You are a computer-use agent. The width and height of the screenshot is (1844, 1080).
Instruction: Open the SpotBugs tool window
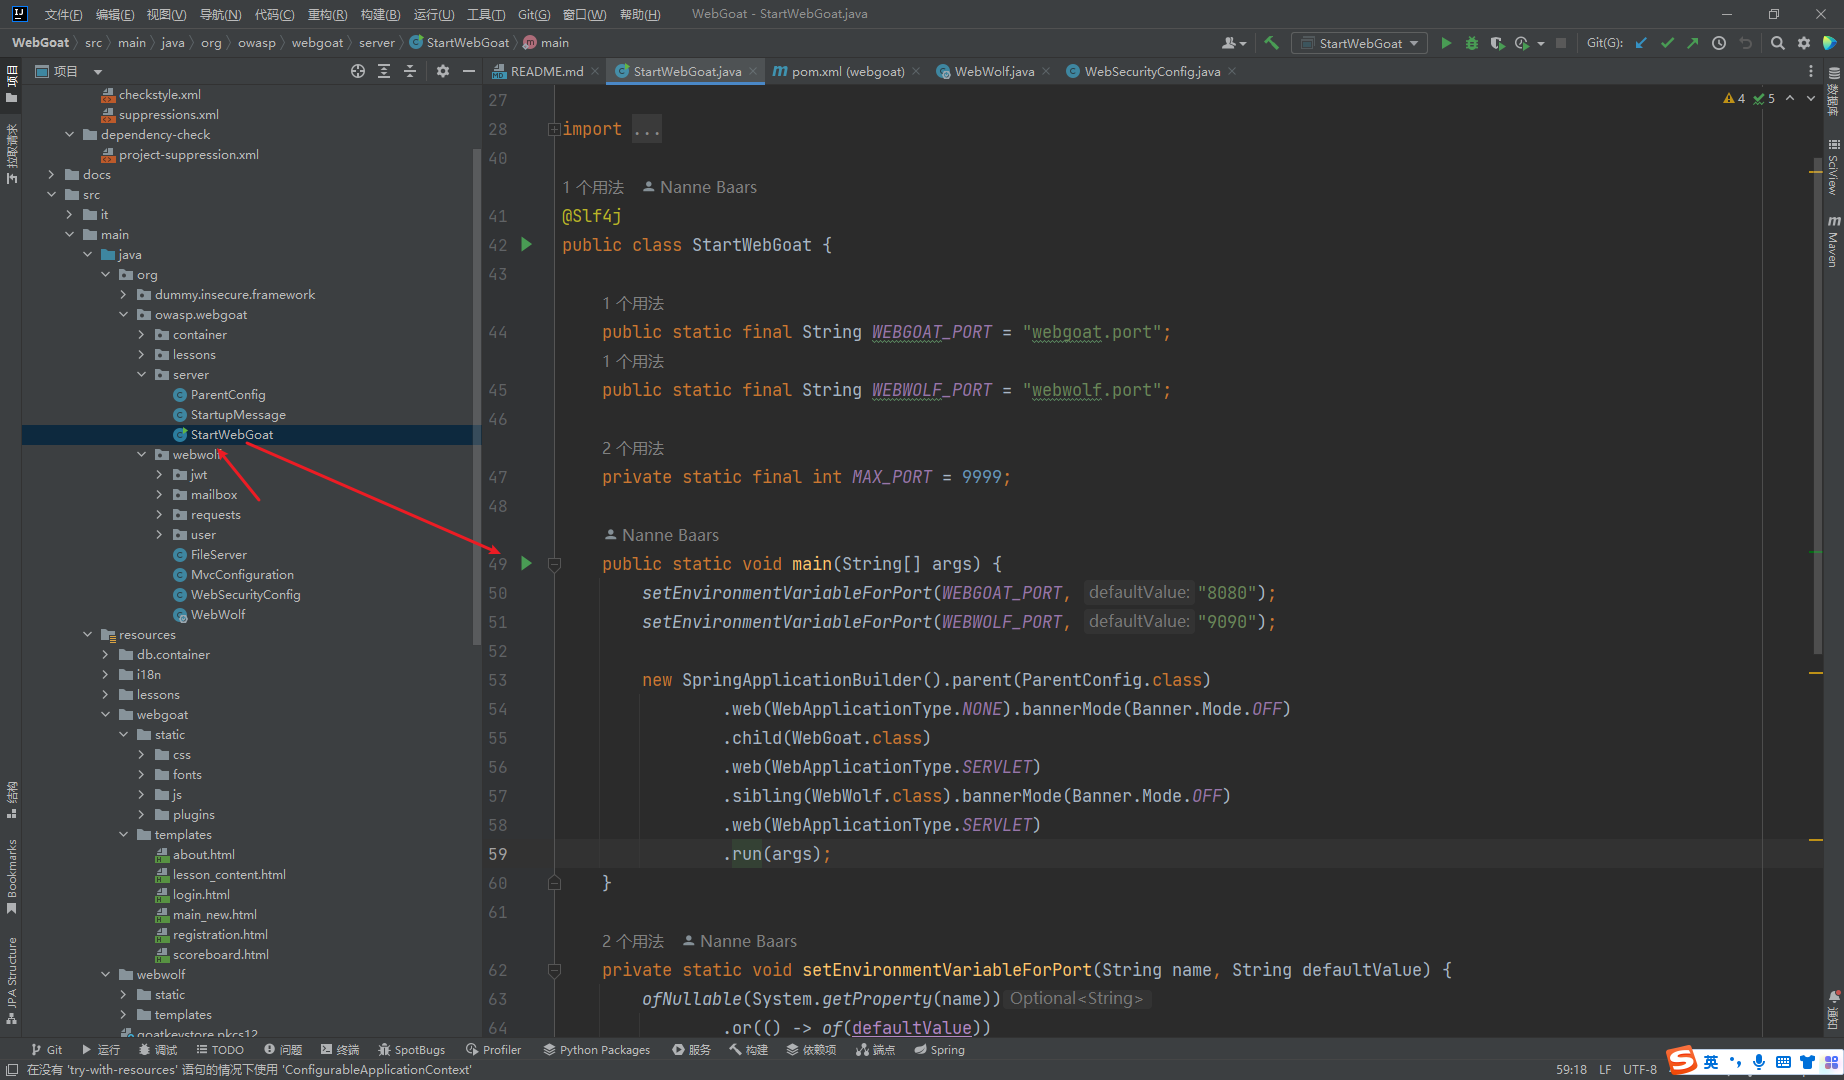click(411, 1050)
